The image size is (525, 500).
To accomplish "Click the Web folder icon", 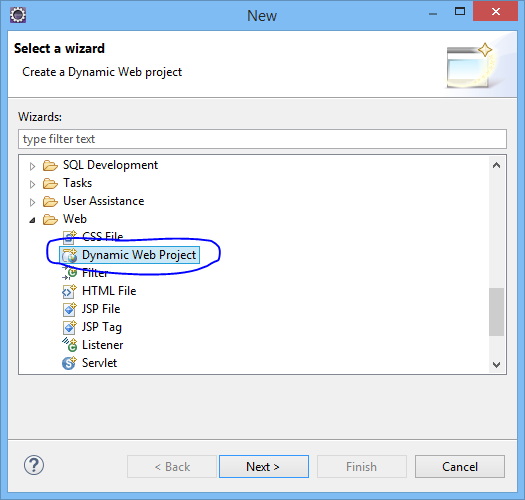I will (x=50, y=219).
